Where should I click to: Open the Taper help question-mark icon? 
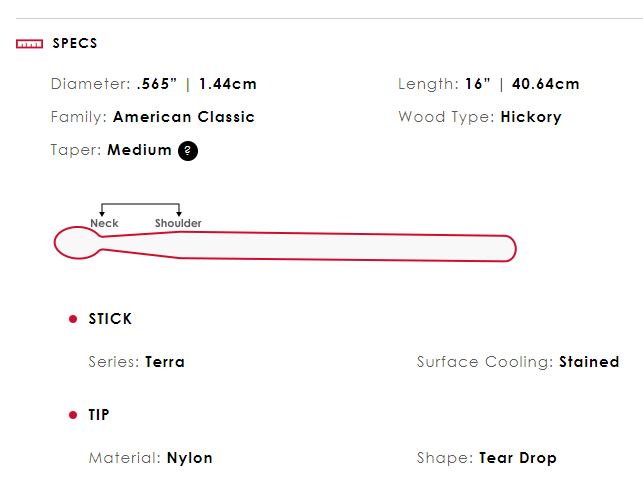(188, 151)
